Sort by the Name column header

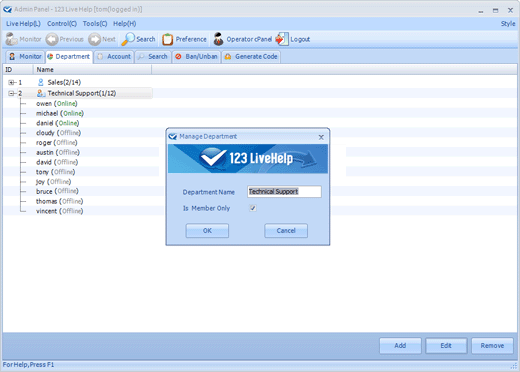click(92, 70)
